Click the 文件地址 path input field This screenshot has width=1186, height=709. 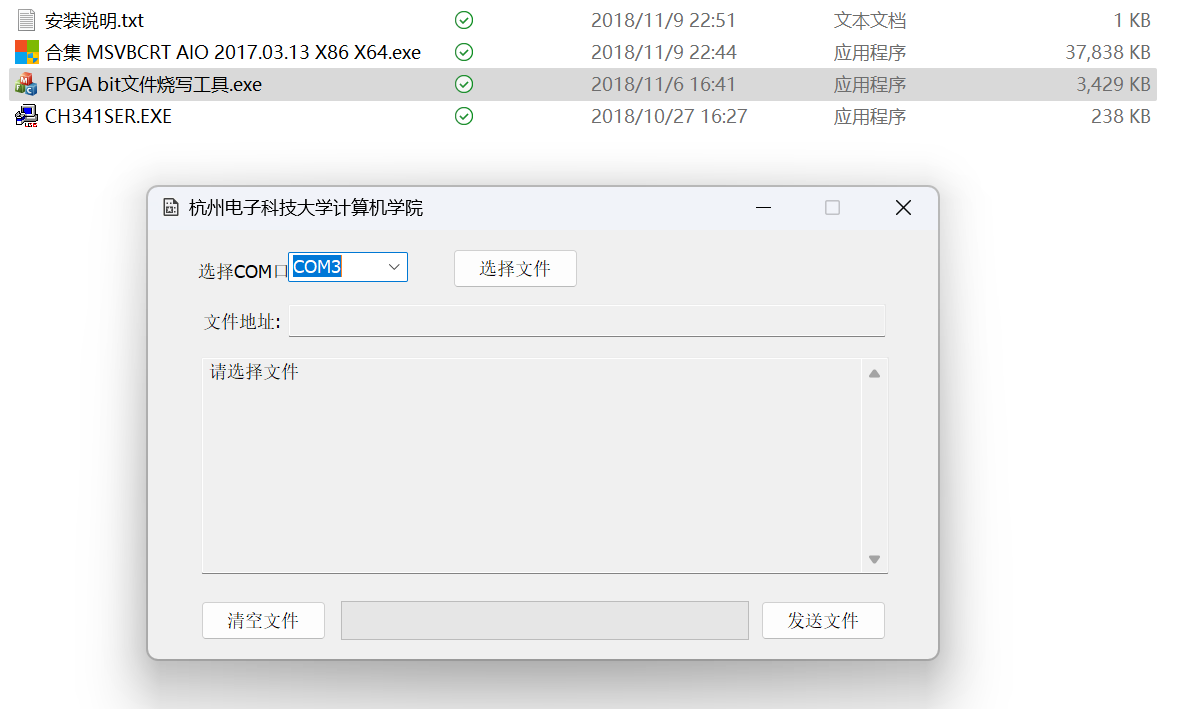point(586,321)
